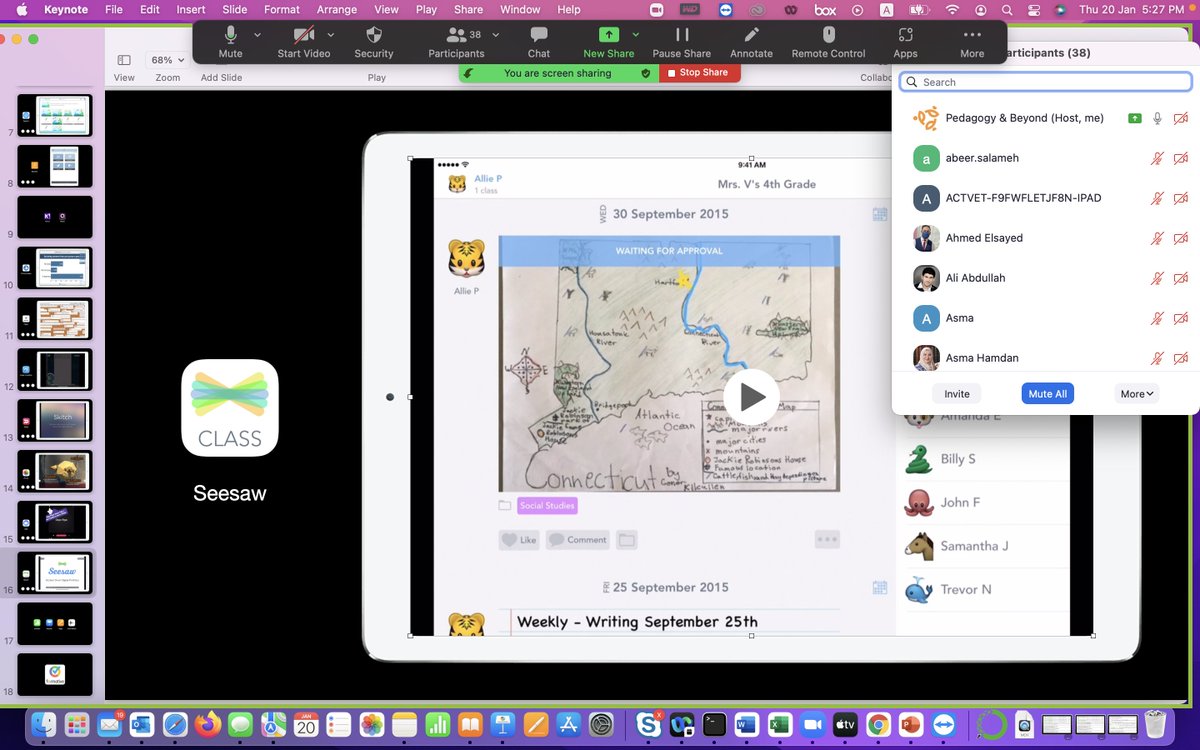Open Keynote from the Dock
This screenshot has width=1200, height=750.
(x=502, y=724)
